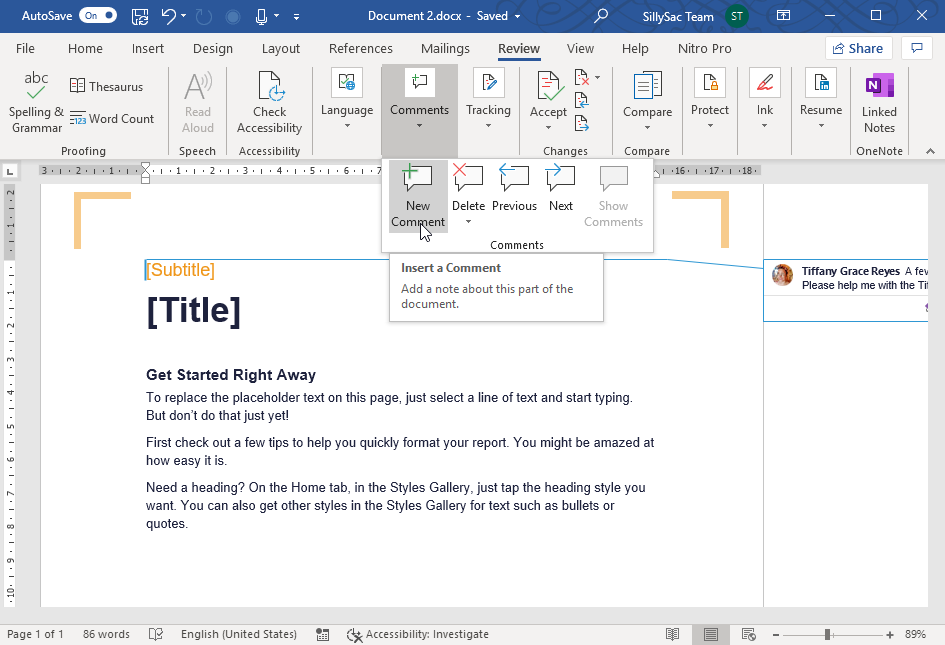Open Linked Notes in OneNote
The width and height of the screenshot is (945, 645).
879,101
